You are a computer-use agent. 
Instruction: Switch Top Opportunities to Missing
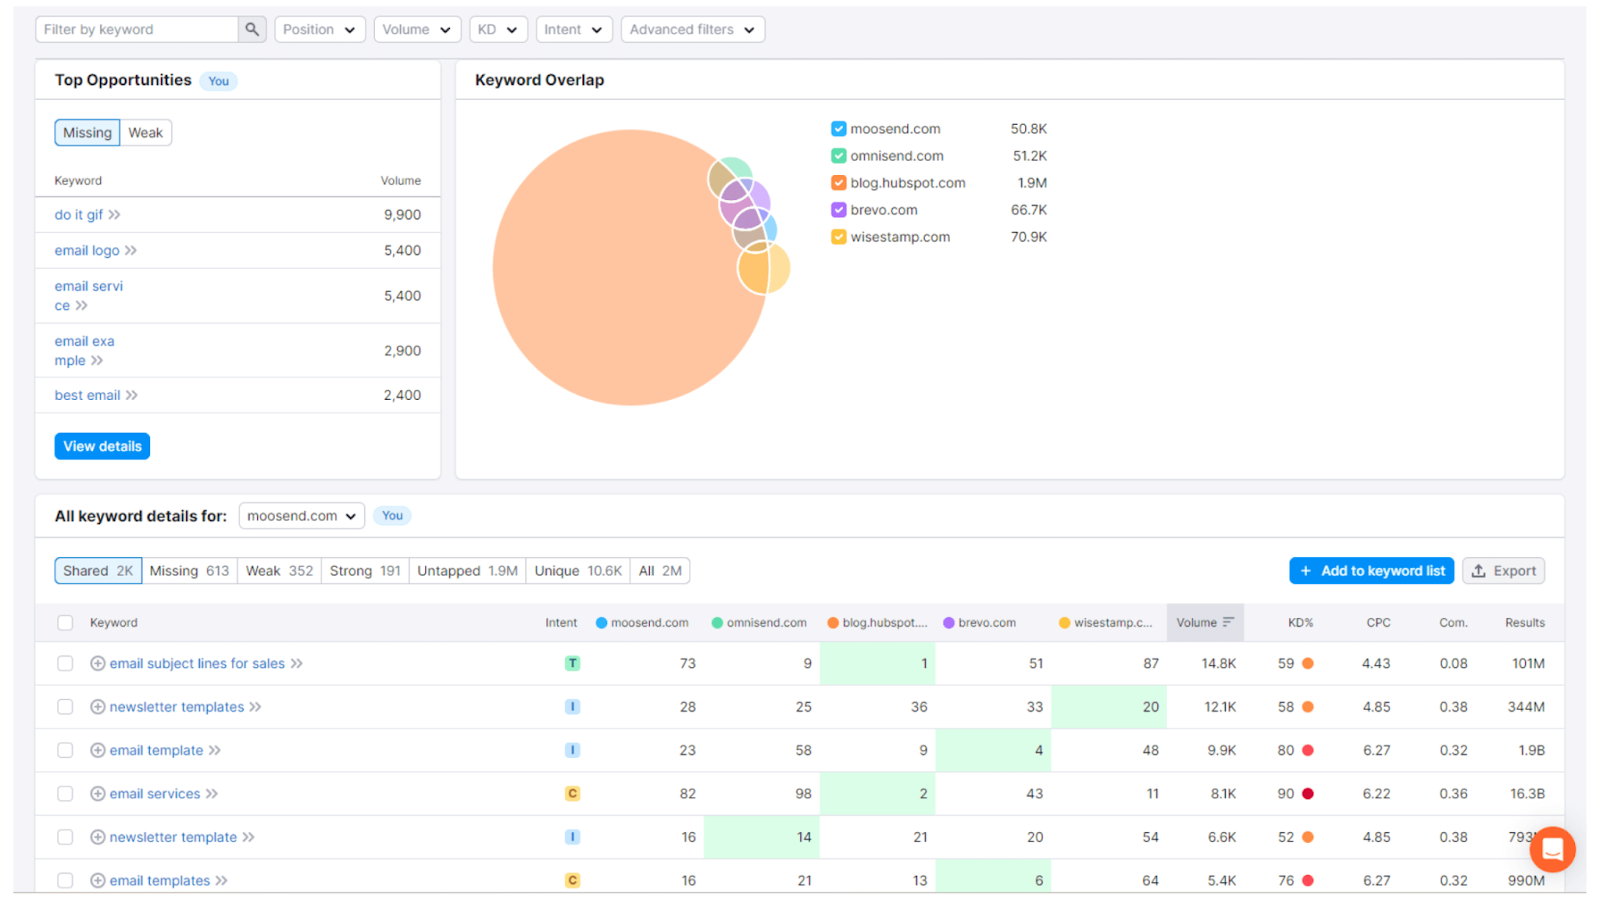click(x=88, y=133)
